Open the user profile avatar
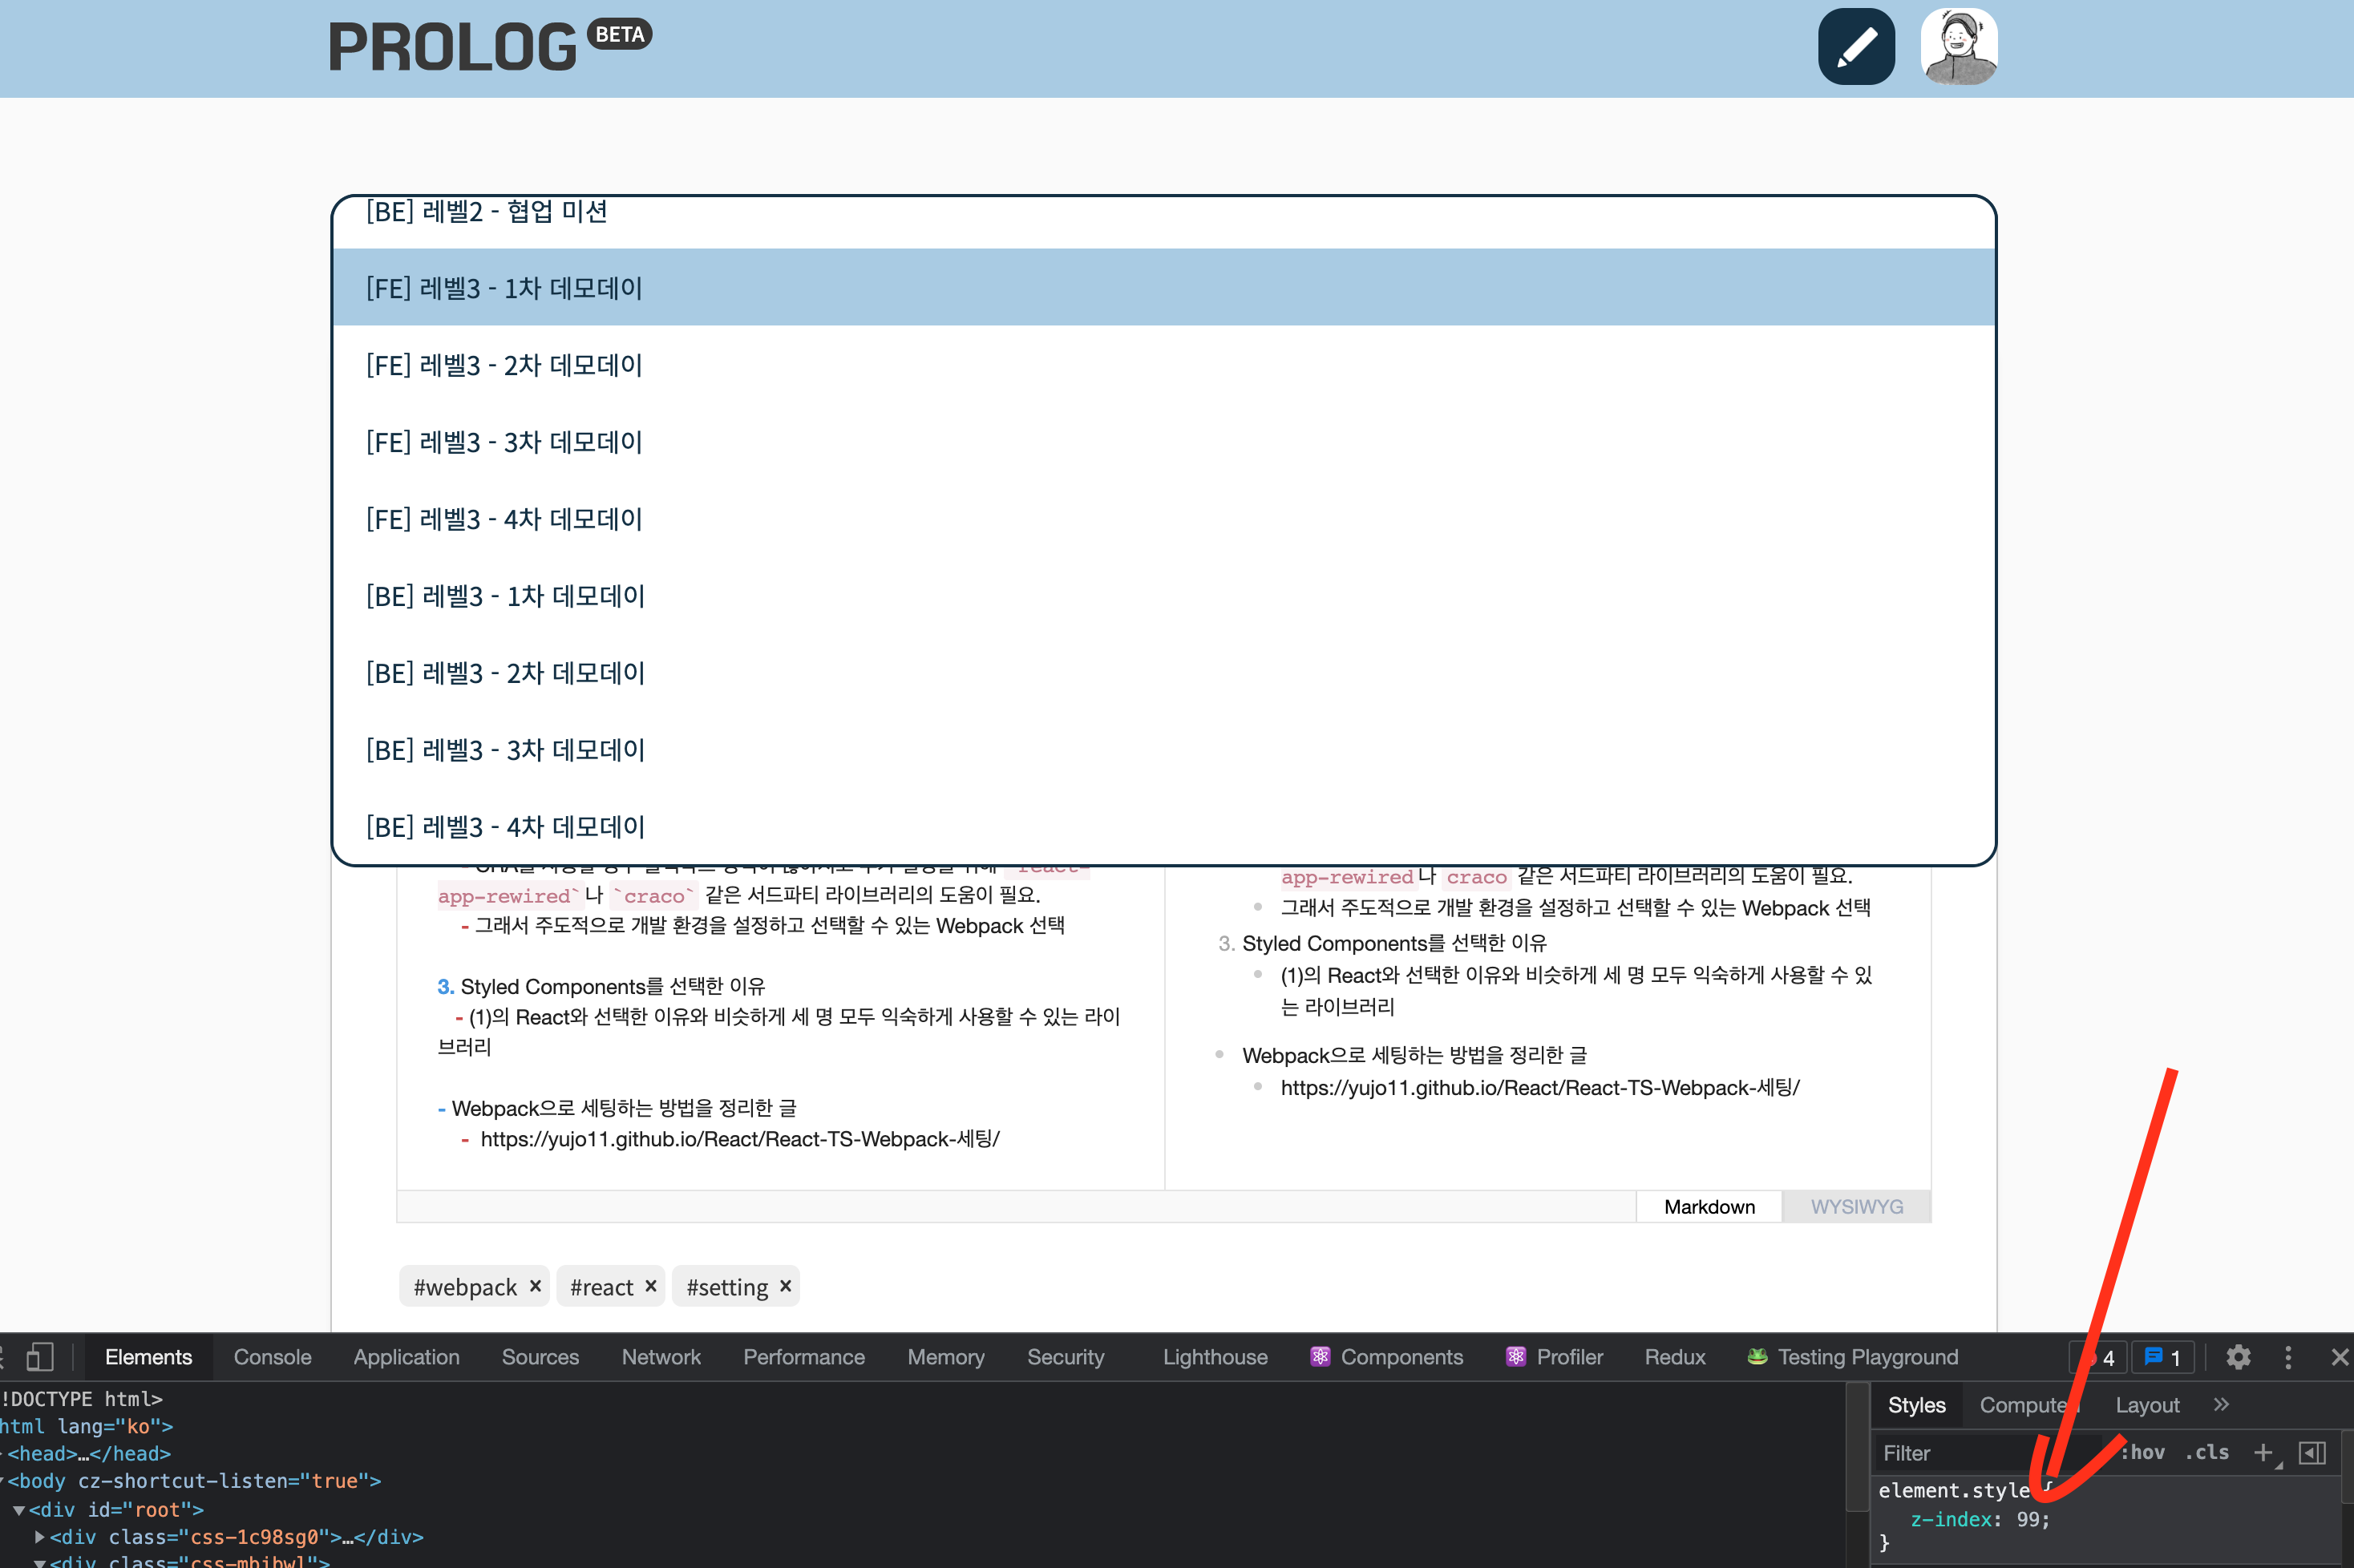The image size is (2354, 1568). click(1958, 47)
